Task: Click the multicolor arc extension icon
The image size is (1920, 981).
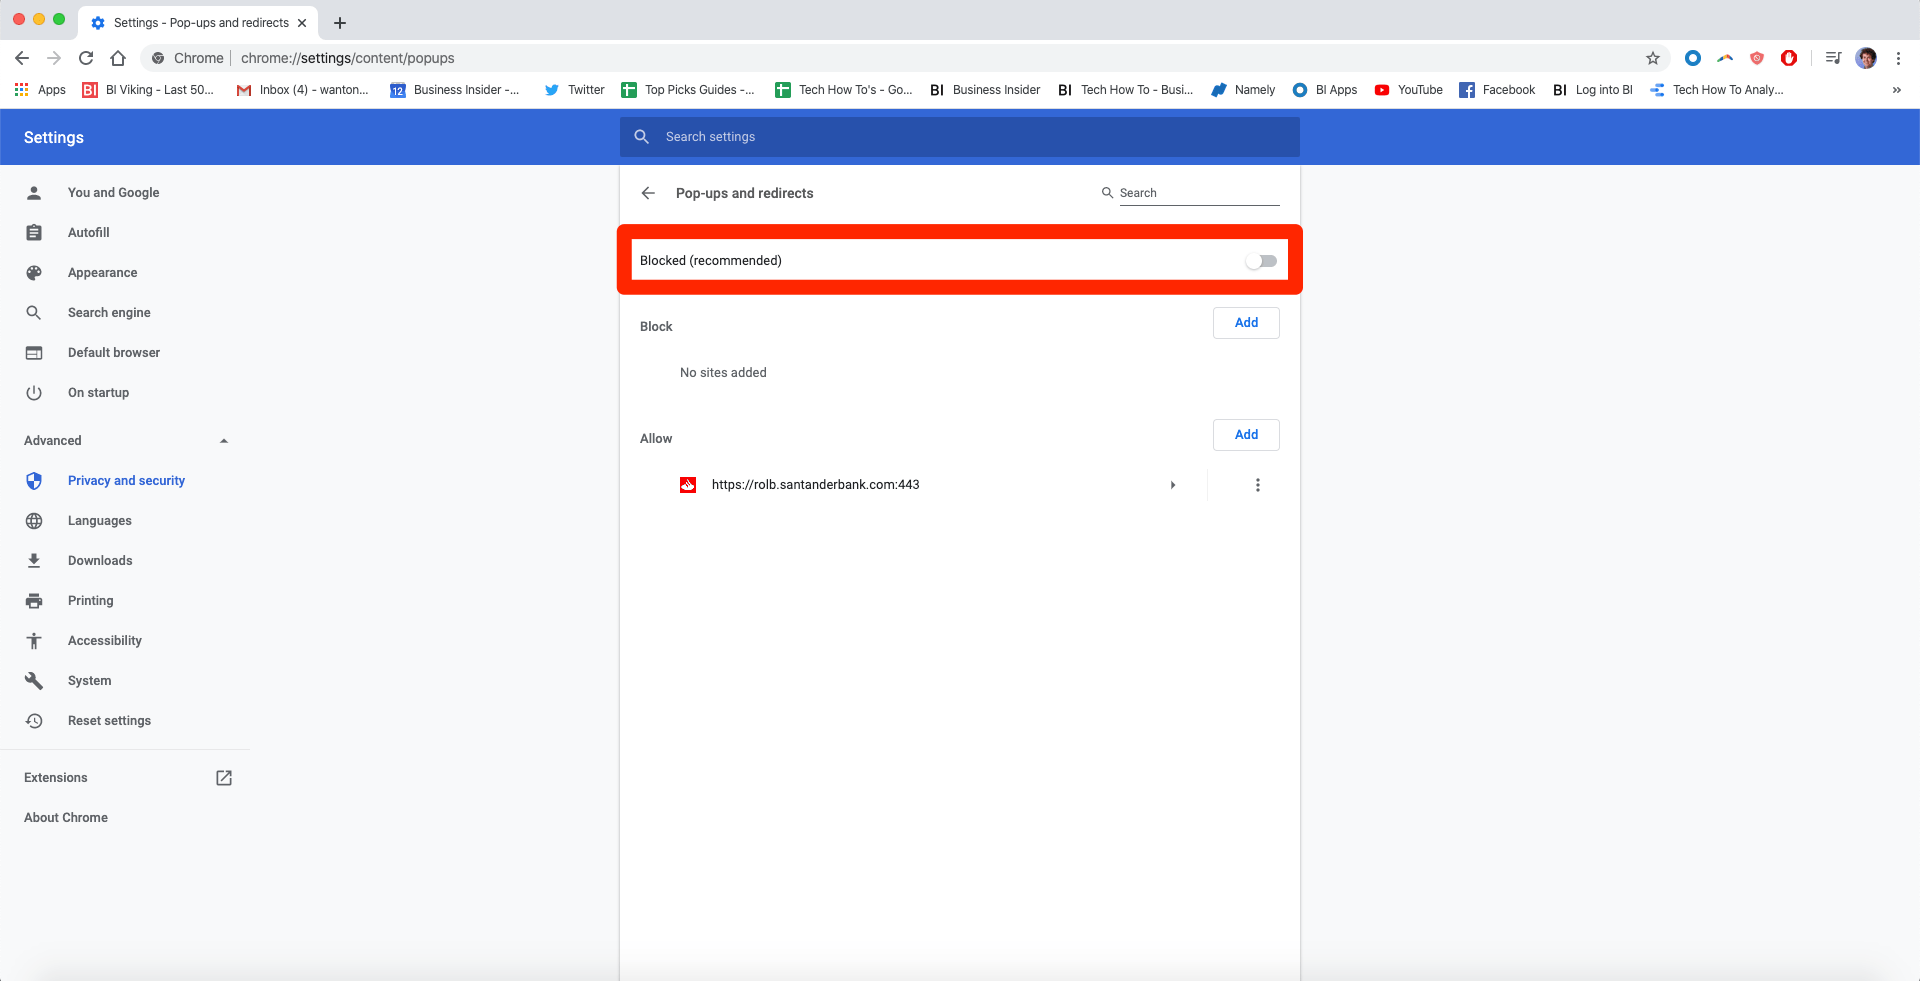Action: (x=1725, y=58)
